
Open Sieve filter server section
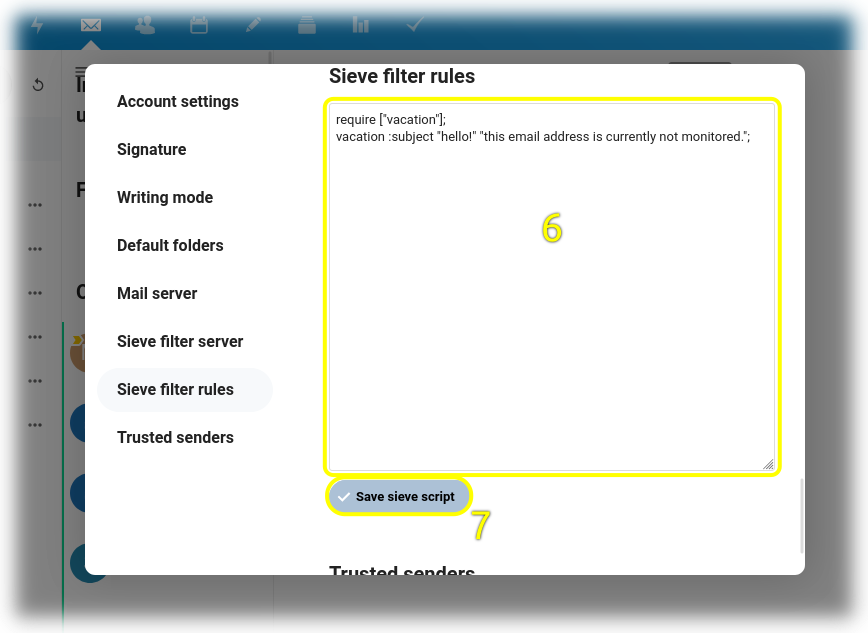click(x=180, y=341)
